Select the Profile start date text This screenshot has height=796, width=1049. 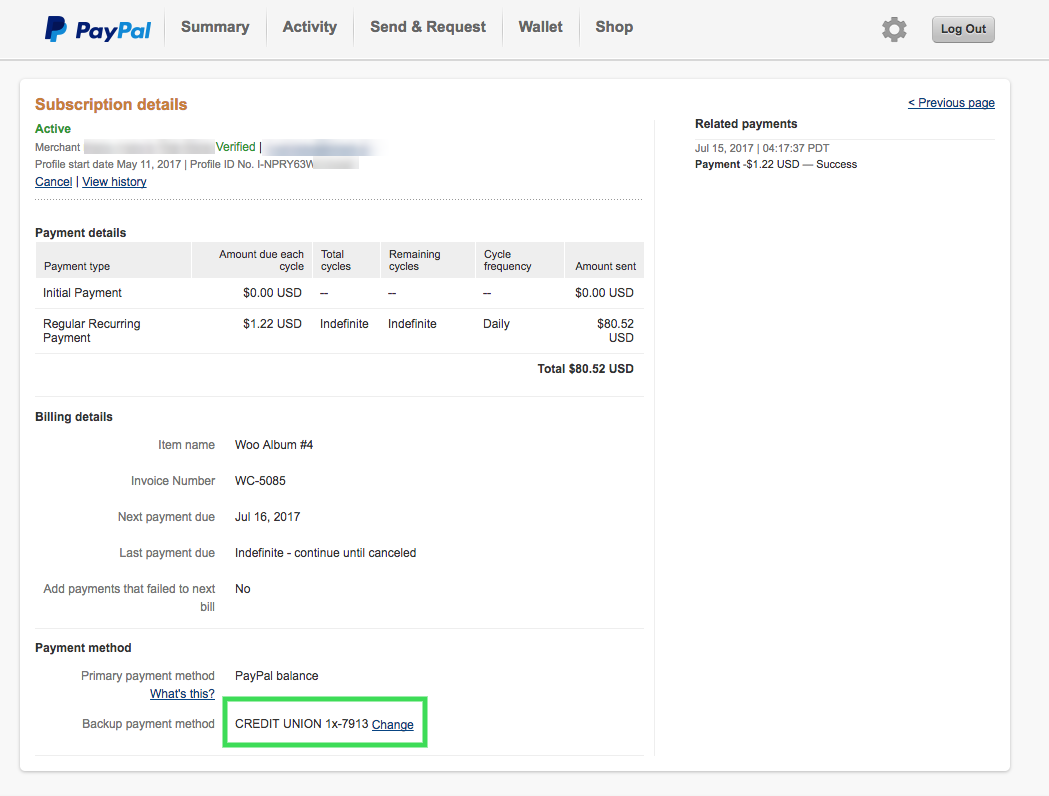coord(108,165)
